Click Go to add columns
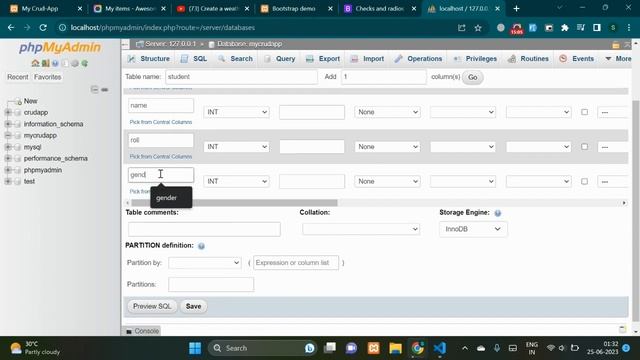 [473, 77]
